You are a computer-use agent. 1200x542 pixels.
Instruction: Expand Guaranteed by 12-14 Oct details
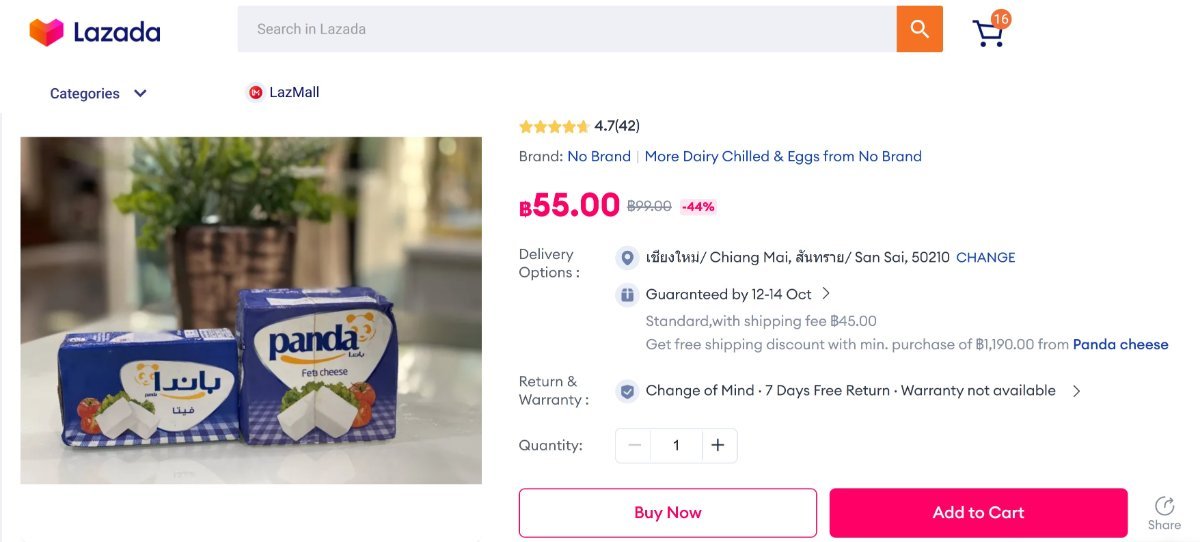pos(826,294)
